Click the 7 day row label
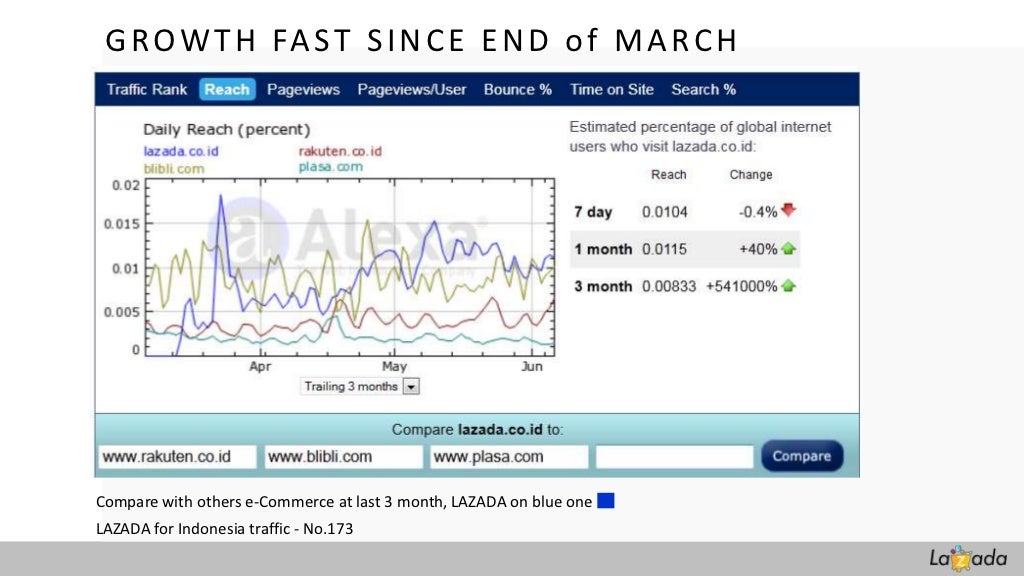Viewport: 1024px width, 576px height. 593,212
